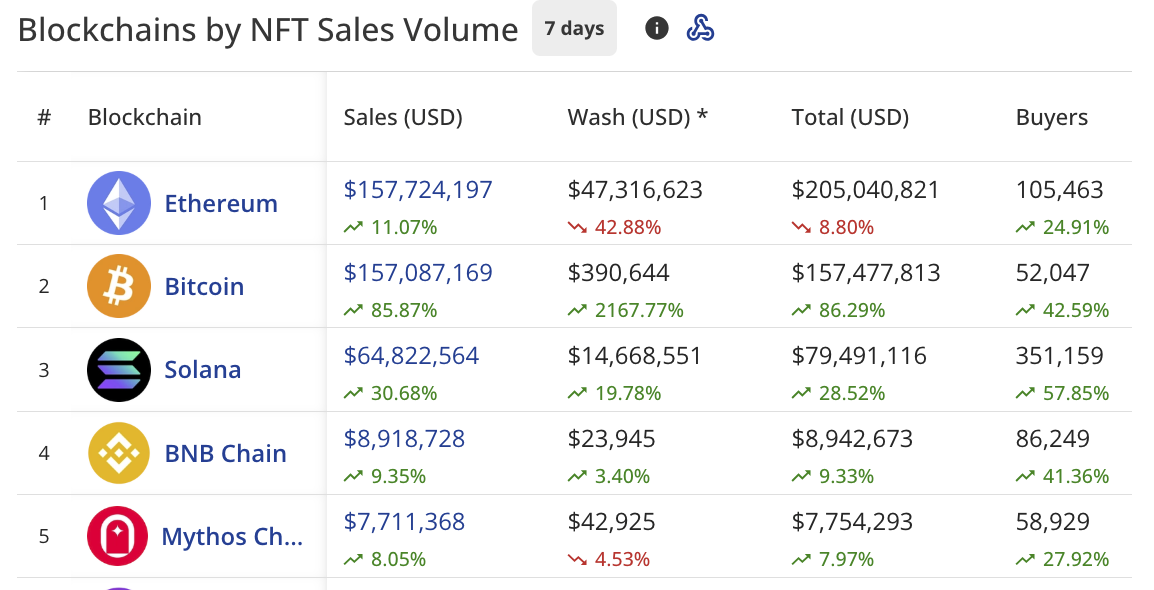Click the # rank column header
The width and height of the screenshot is (1154, 590).
tap(44, 118)
